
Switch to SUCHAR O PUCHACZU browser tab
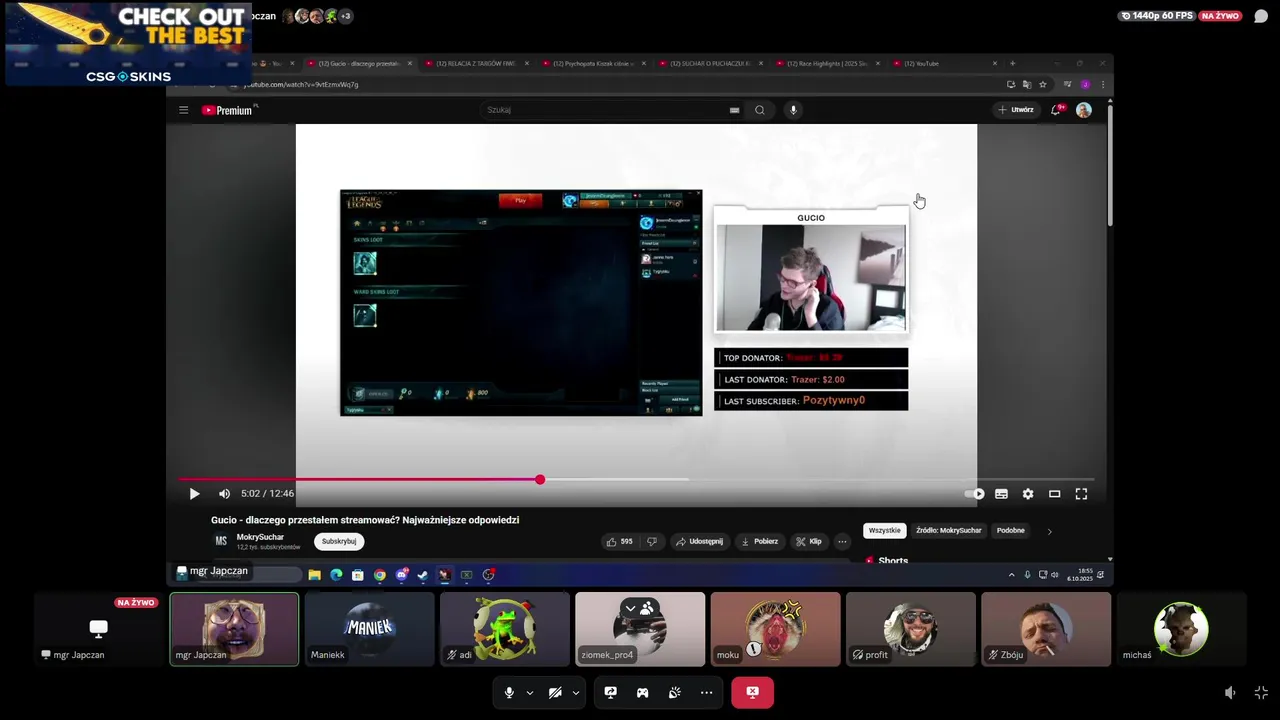coord(711,64)
